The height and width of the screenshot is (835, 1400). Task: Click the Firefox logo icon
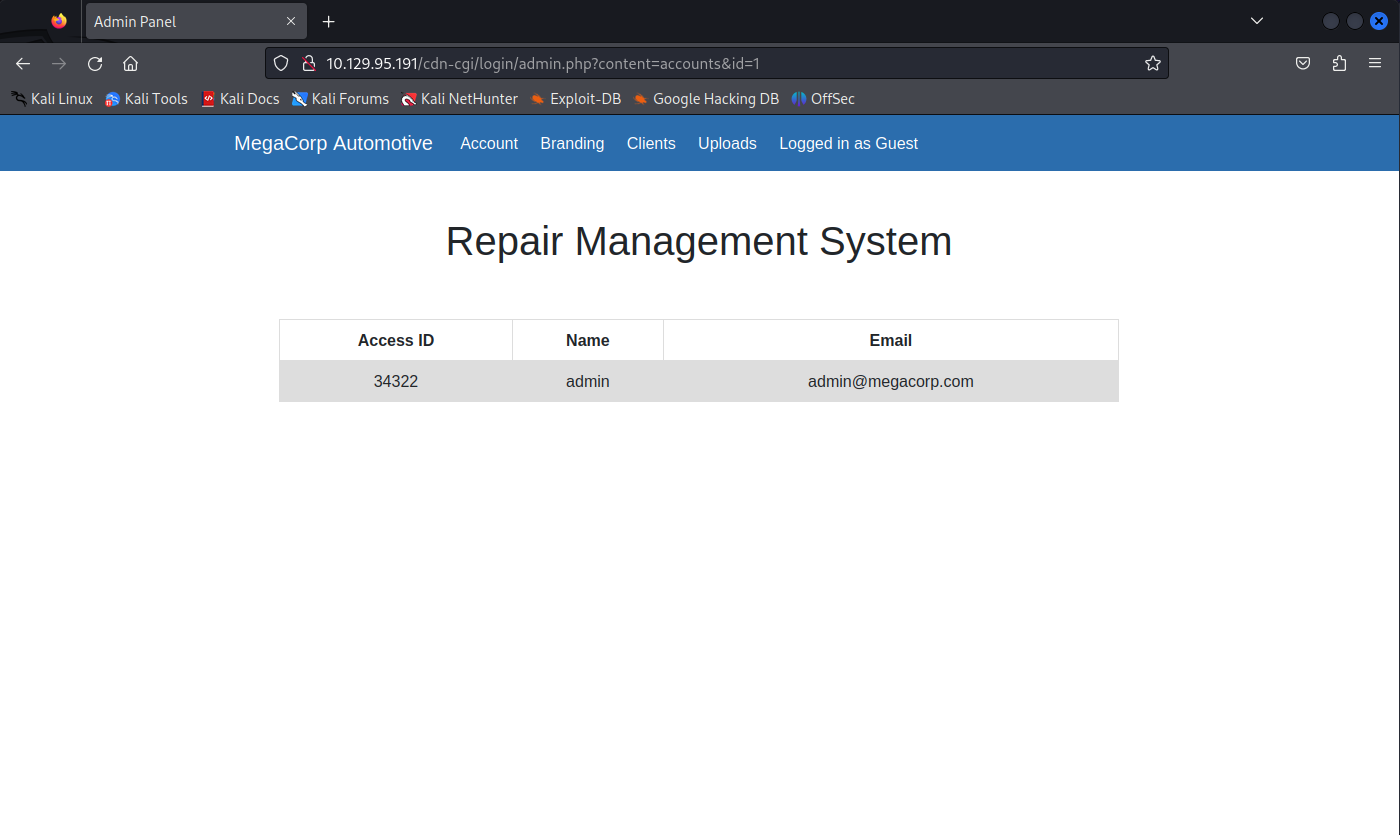coord(59,21)
